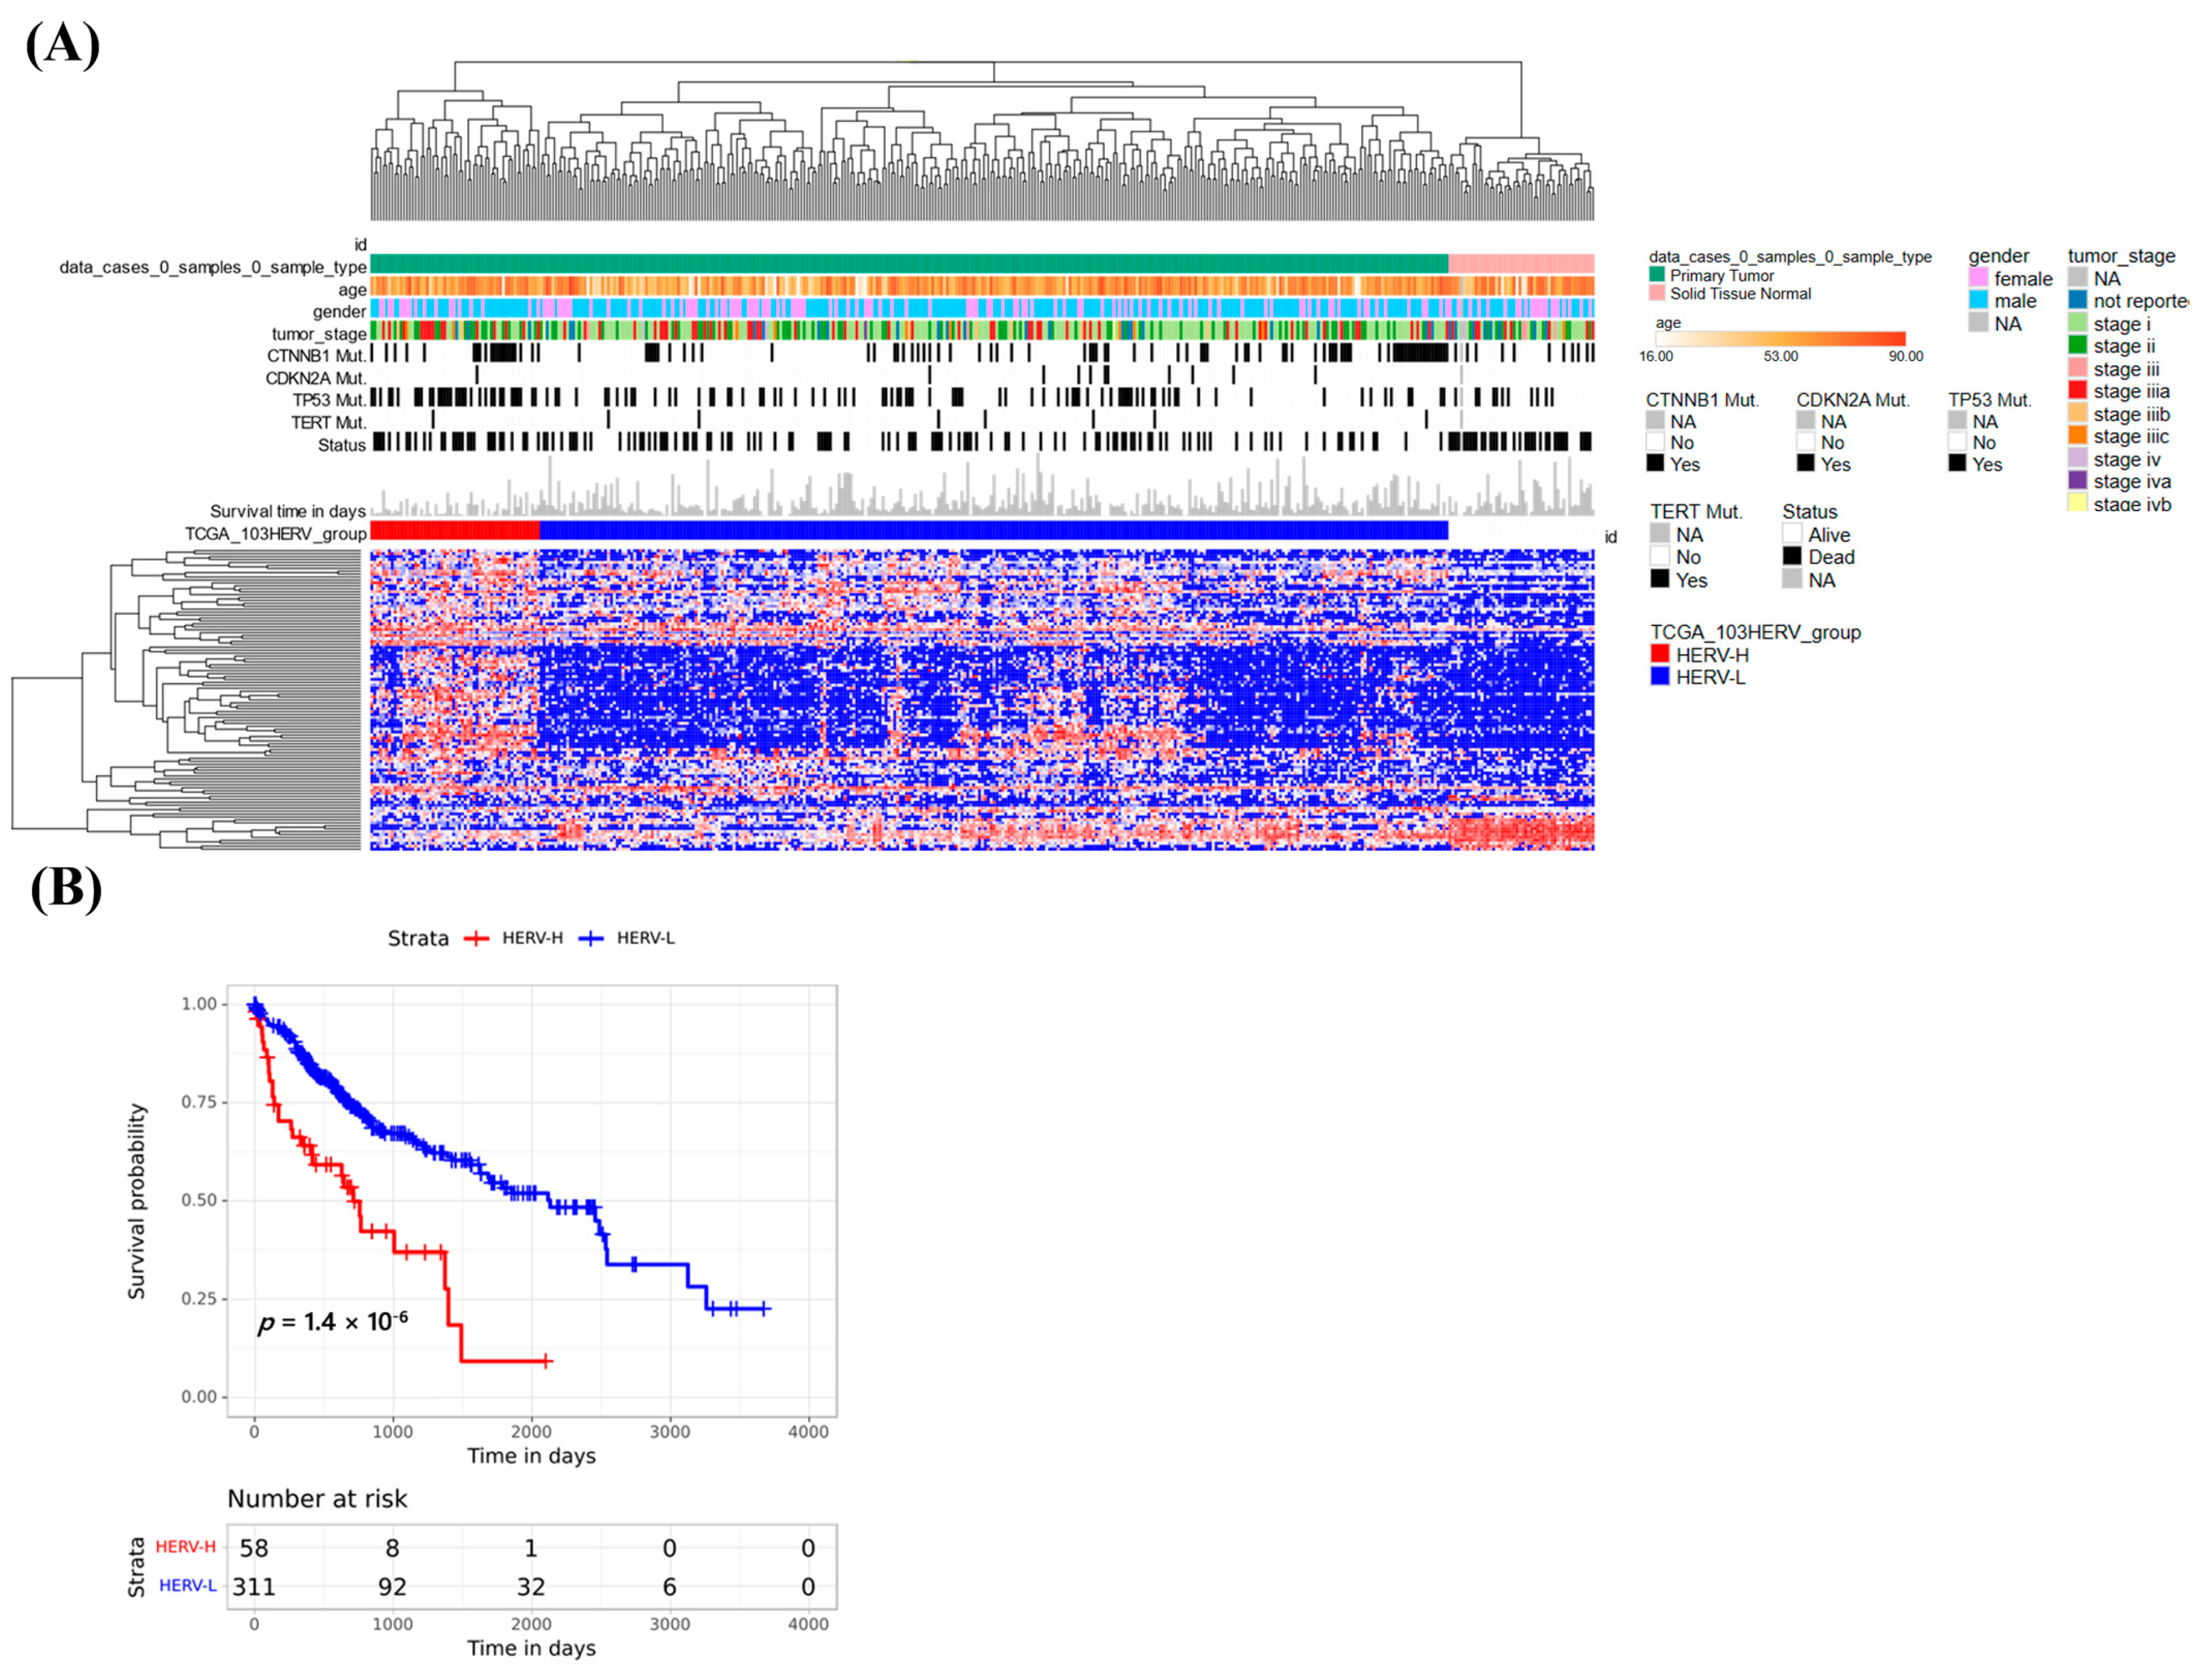Click the Number at risk heading
Image resolution: width=2212 pixels, height=1675 pixels.
(x=317, y=1498)
